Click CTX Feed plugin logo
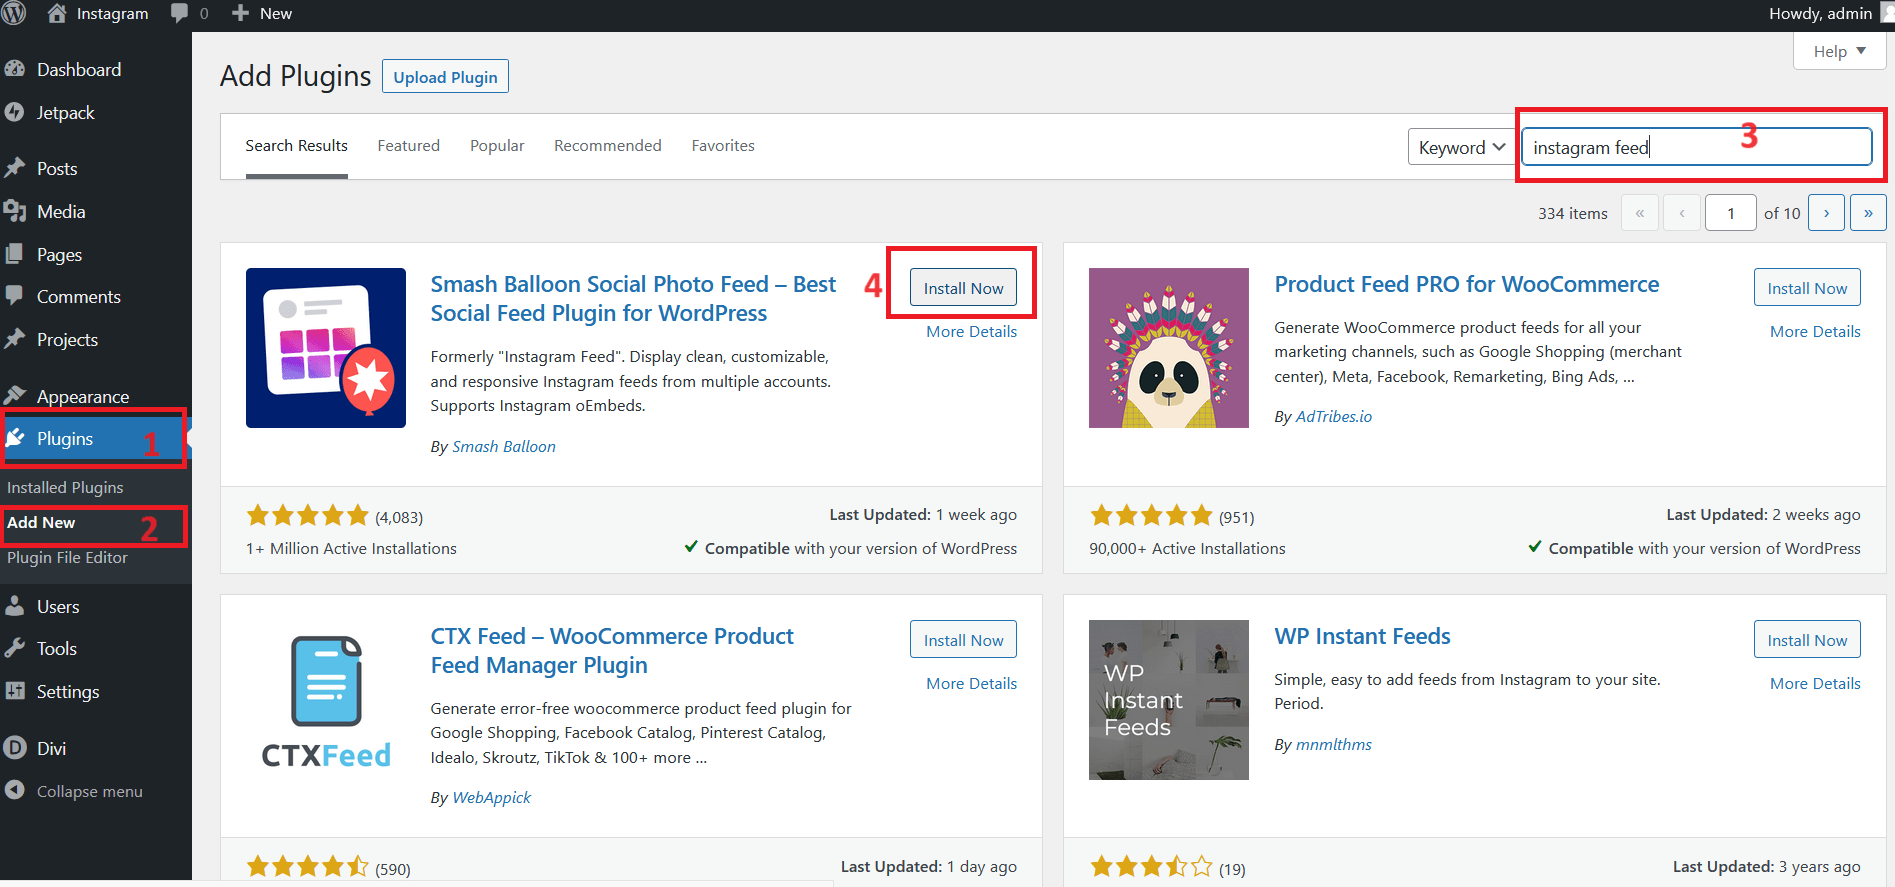The height and width of the screenshot is (887, 1895). (x=326, y=700)
